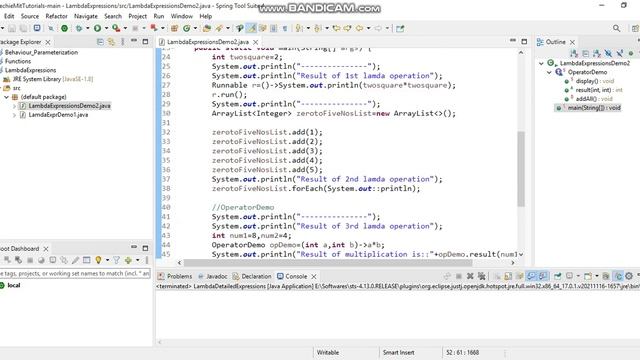This screenshot has width=640, height=360.
Task: Open the Open Console dropdown arrow
Action: tap(596, 276)
